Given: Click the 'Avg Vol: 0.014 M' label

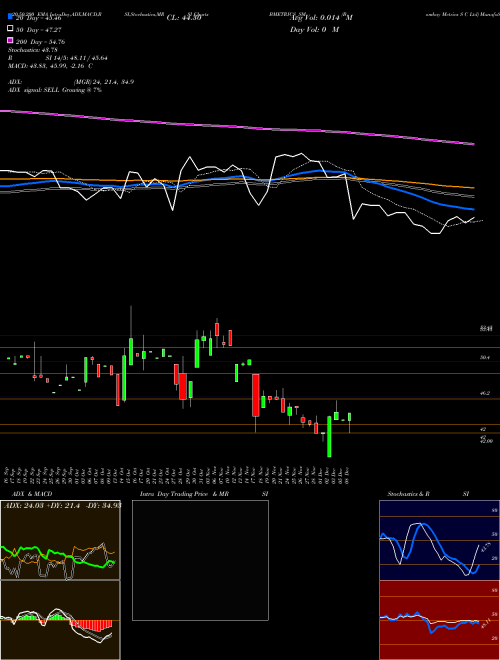Looking at the screenshot, I should coord(321,18).
